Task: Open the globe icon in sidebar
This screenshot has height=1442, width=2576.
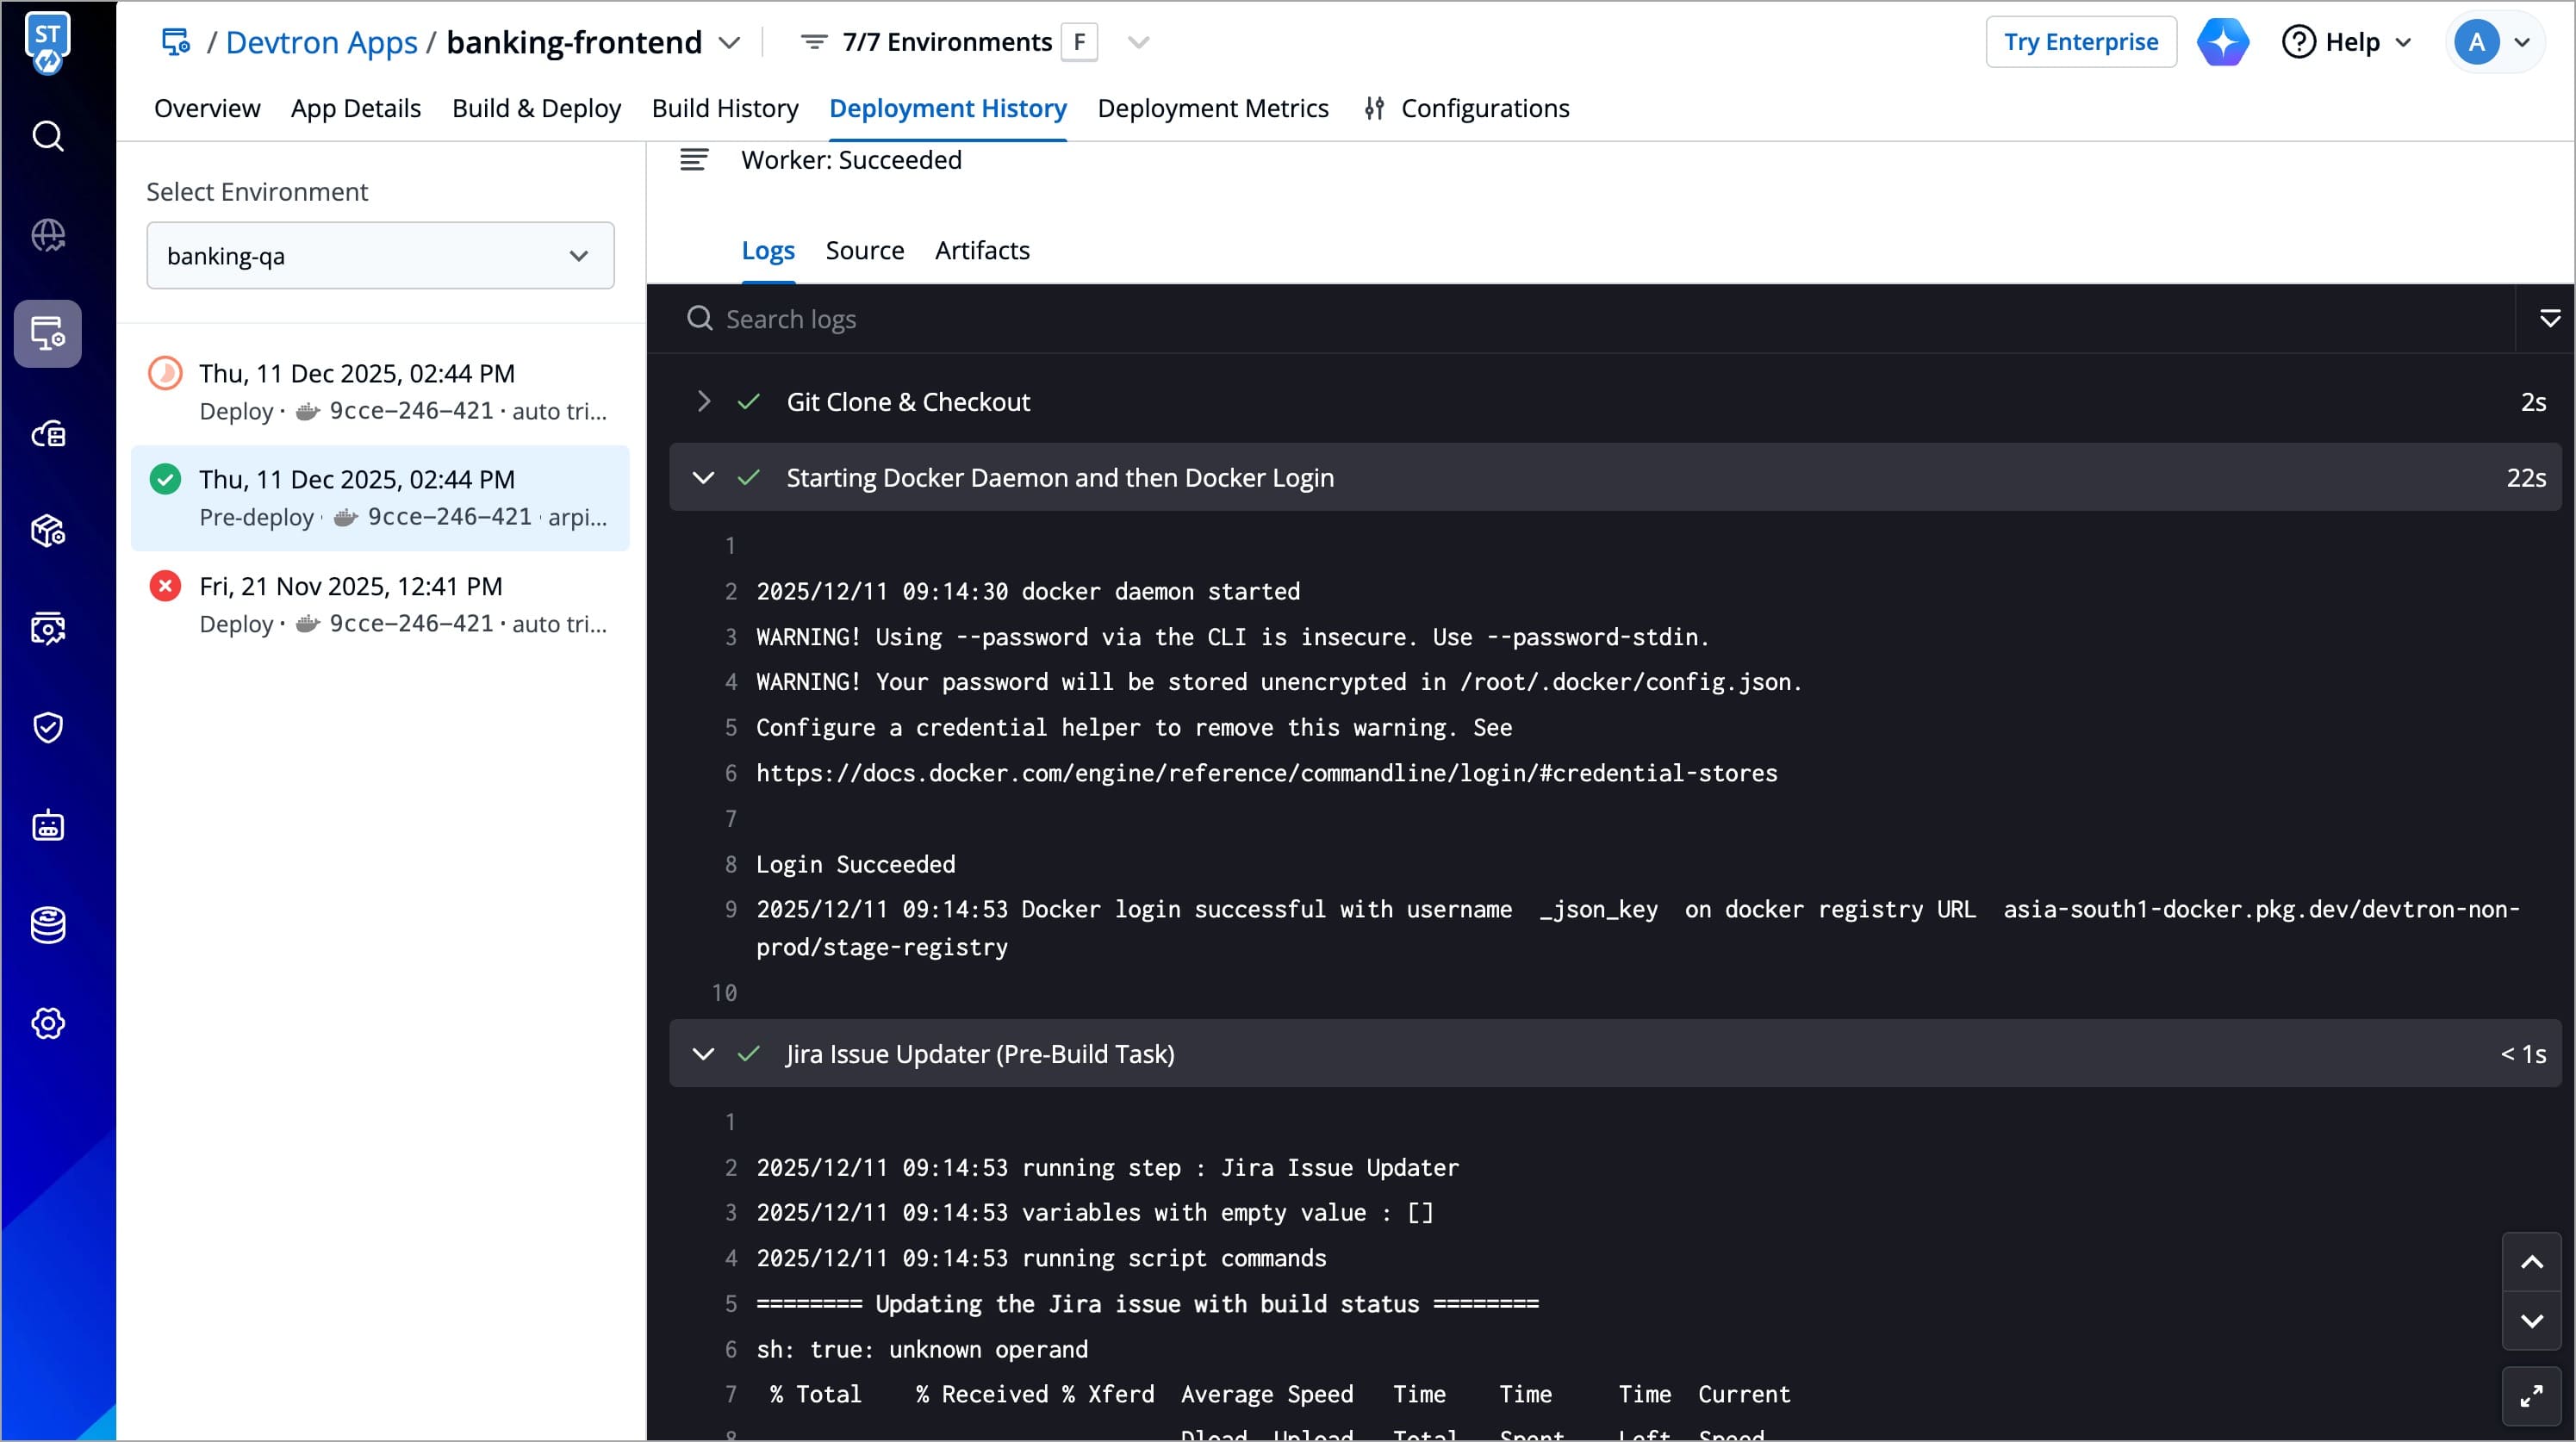Action: (x=48, y=236)
